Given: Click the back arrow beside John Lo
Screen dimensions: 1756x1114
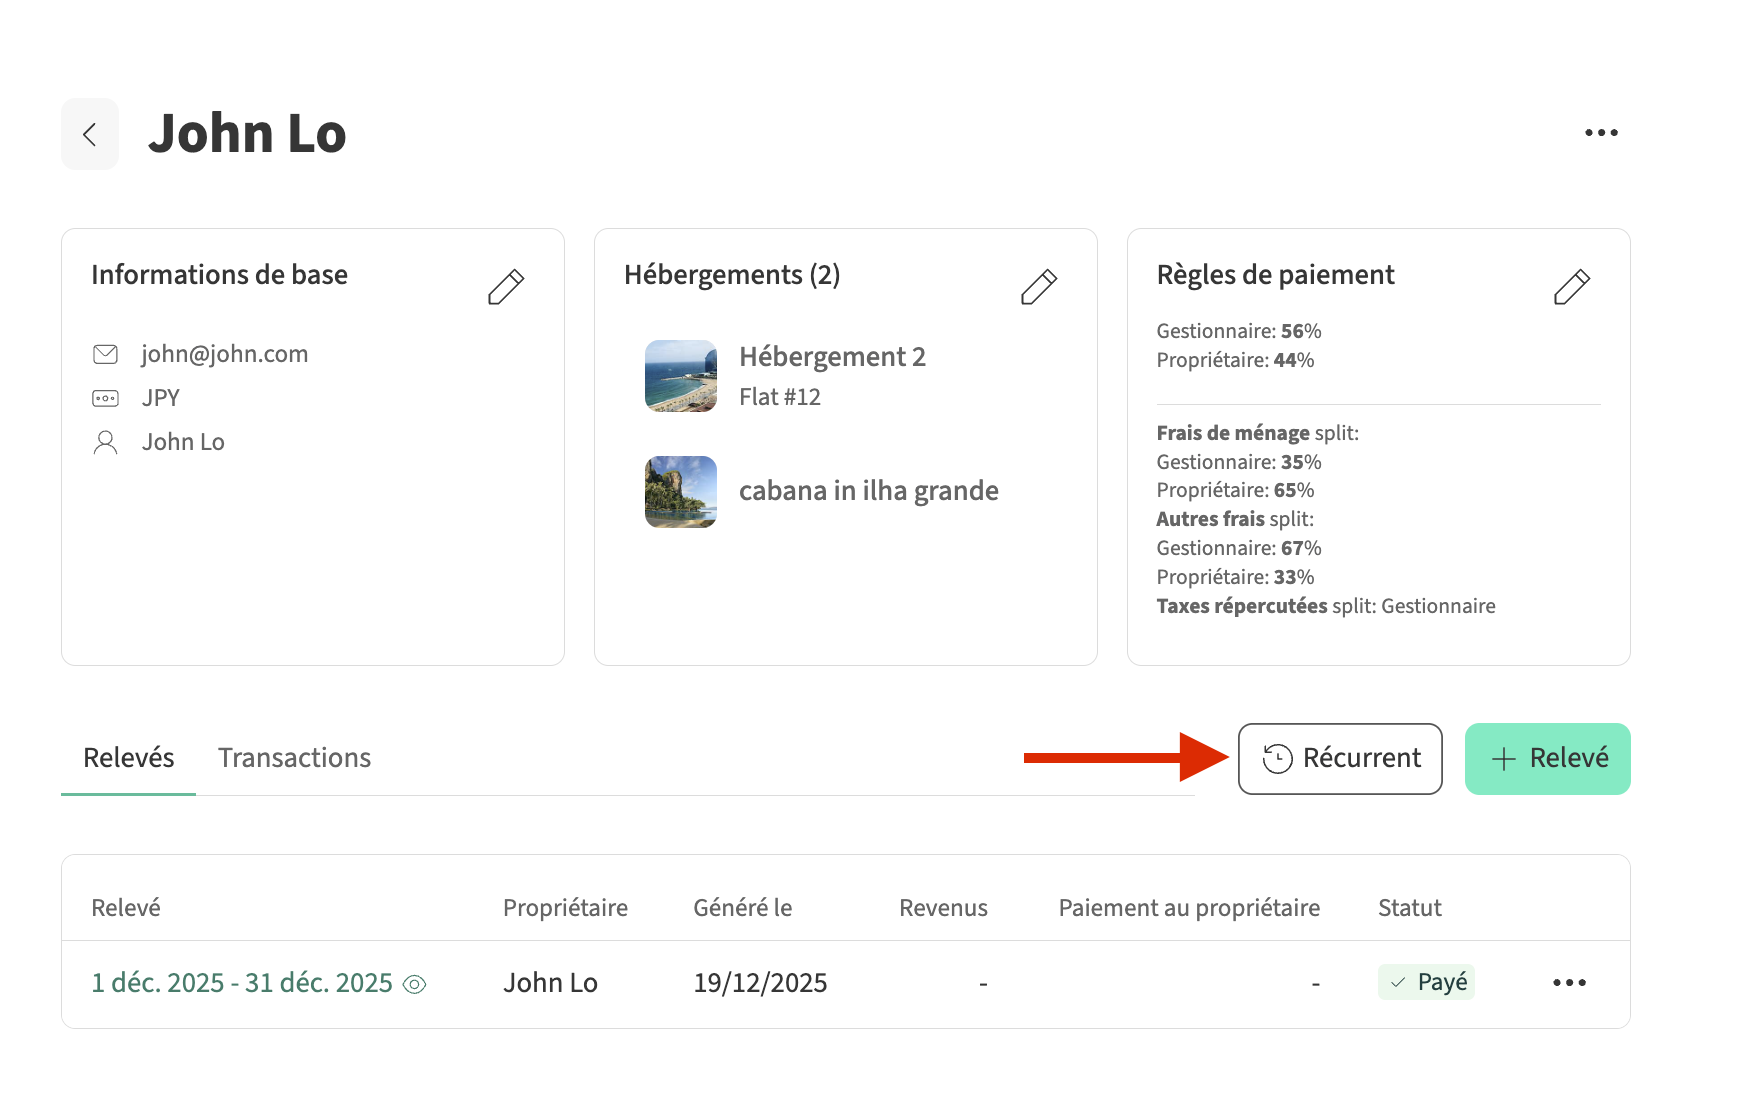Looking at the screenshot, I should 90,134.
